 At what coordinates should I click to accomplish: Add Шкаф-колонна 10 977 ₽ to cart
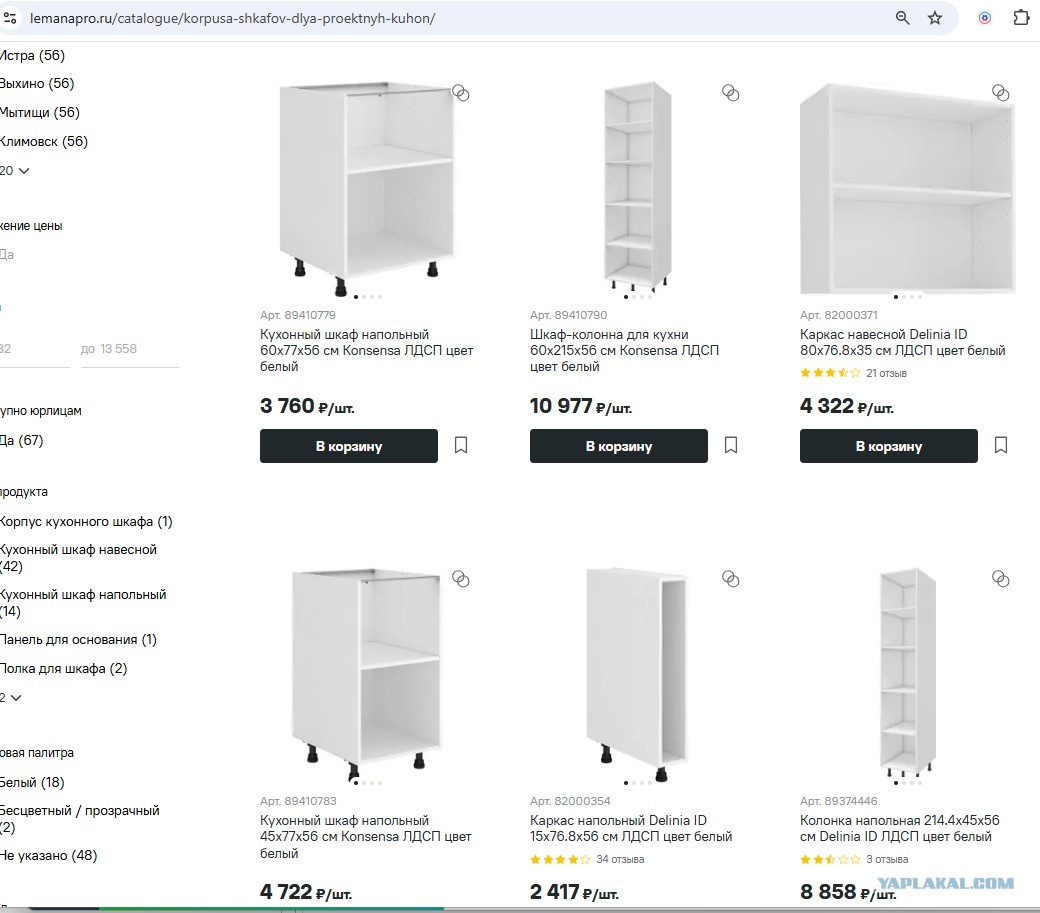tap(619, 446)
